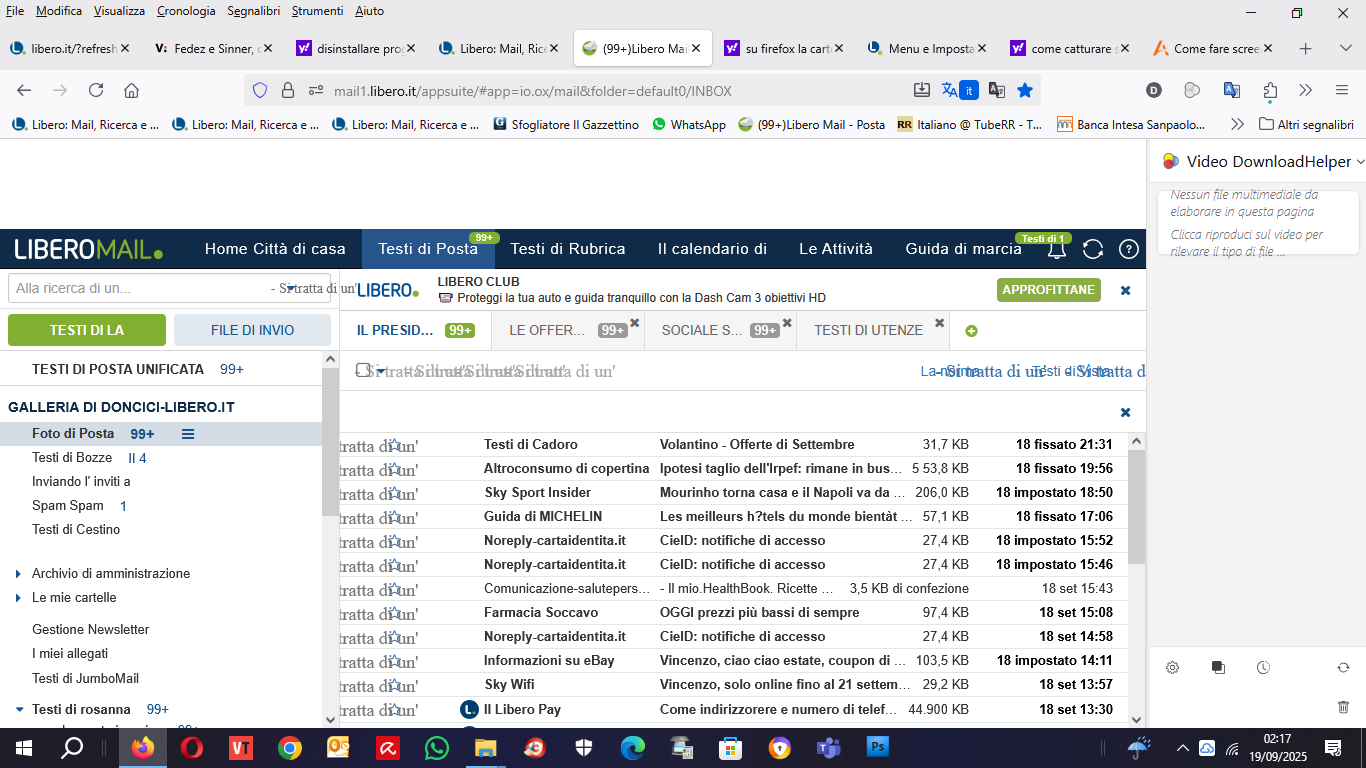1366x768 pixels.
Task: Click the FILE DI INVIO button
Action: [252, 330]
